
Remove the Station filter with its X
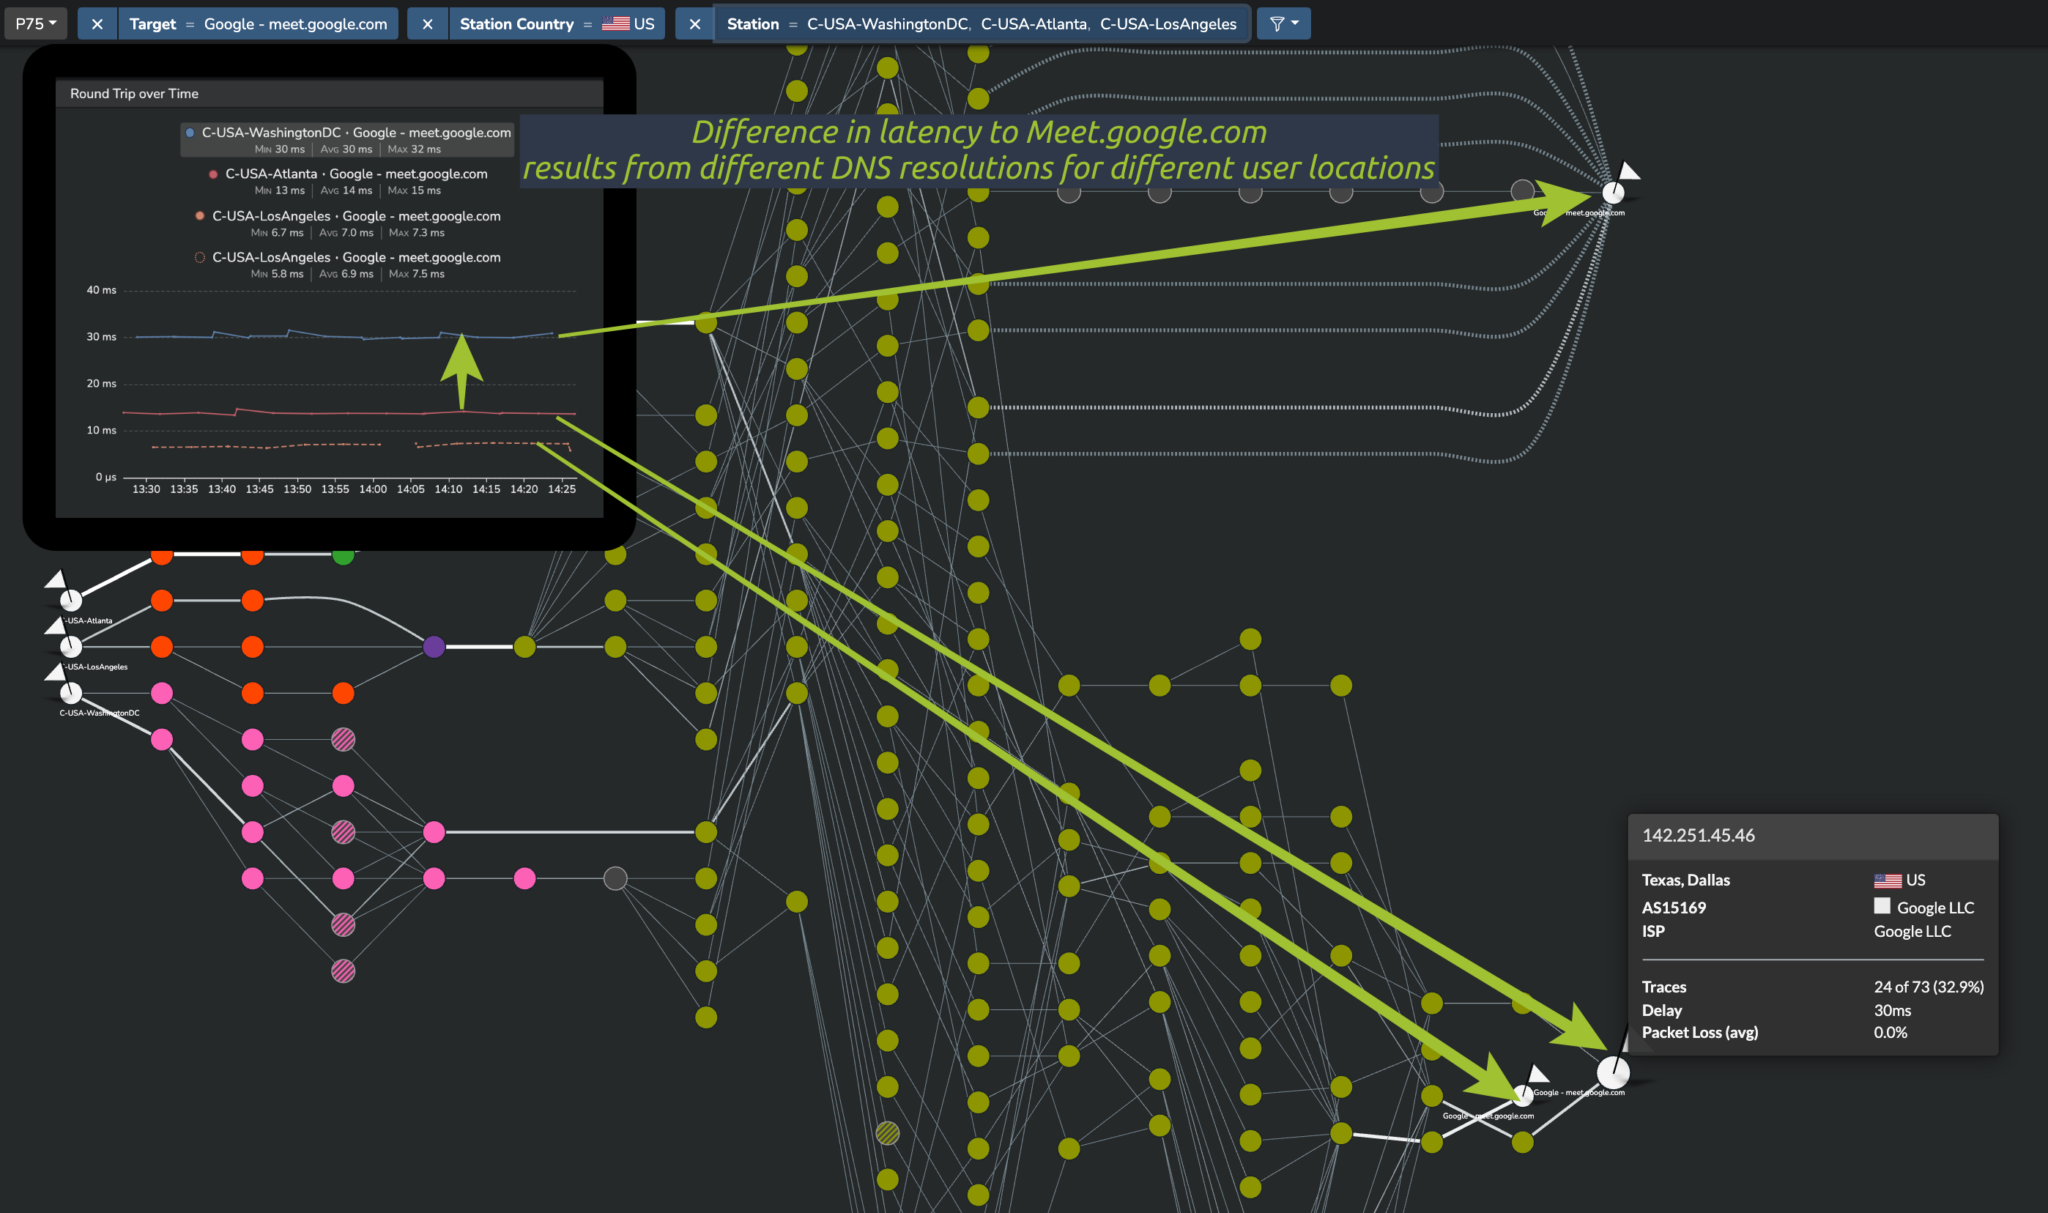[x=694, y=23]
